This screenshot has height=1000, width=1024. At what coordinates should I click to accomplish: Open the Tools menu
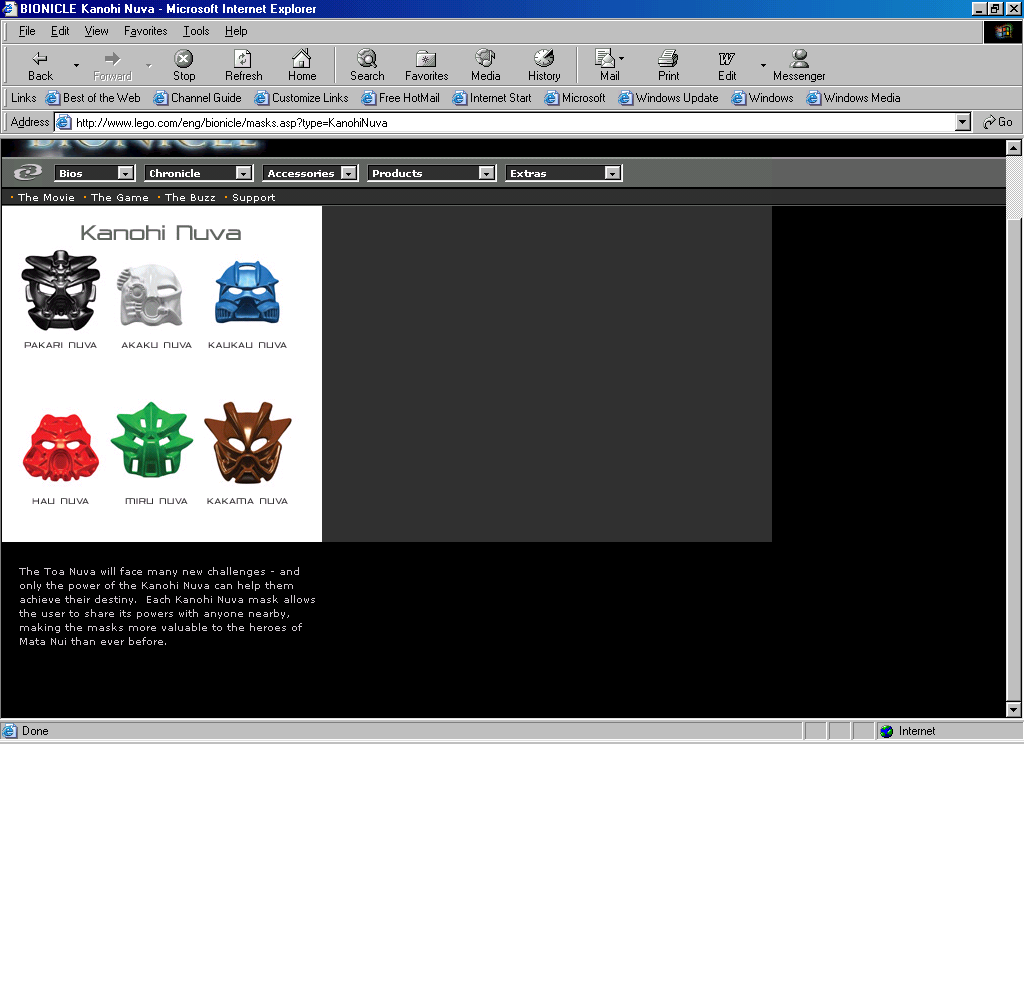pyautogui.click(x=196, y=31)
